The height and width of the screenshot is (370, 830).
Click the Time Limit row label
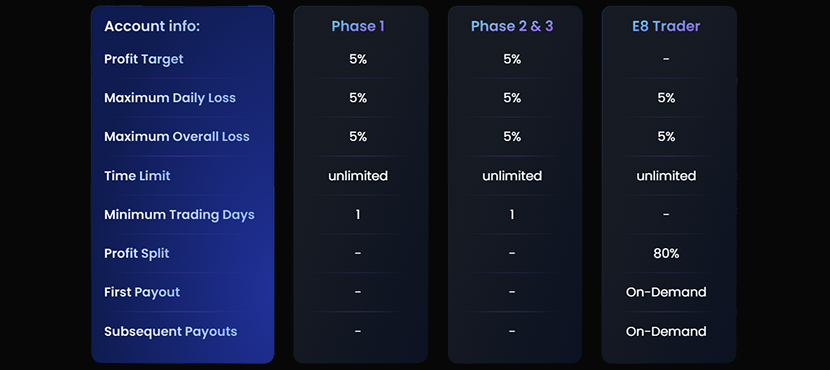(137, 176)
